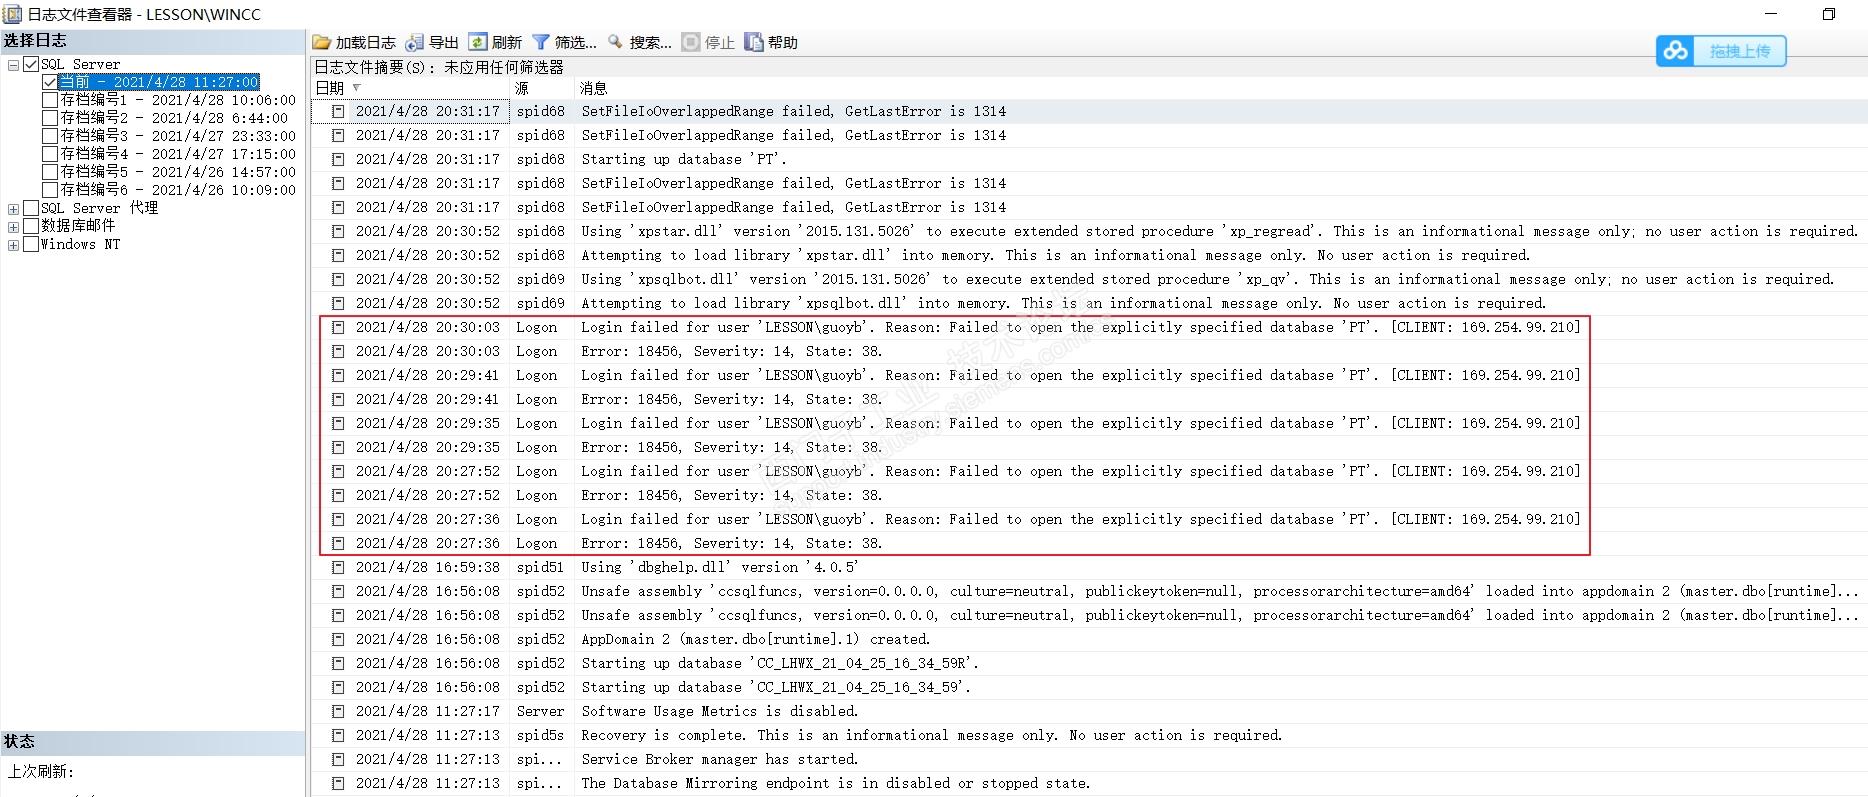Click the row icon for "Starting up database 'PT'"

(338, 159)
